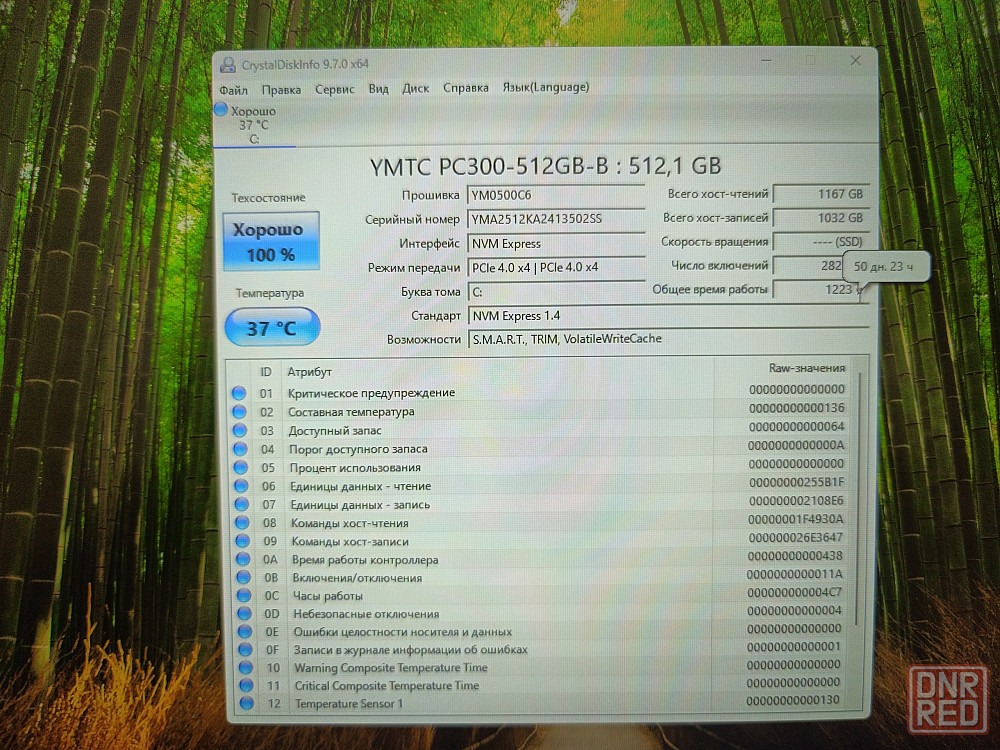The height and width of the screenshot is (750, 1000).
Task: Click the attribute list vertical scrollbar
Action: coord(857,500)
